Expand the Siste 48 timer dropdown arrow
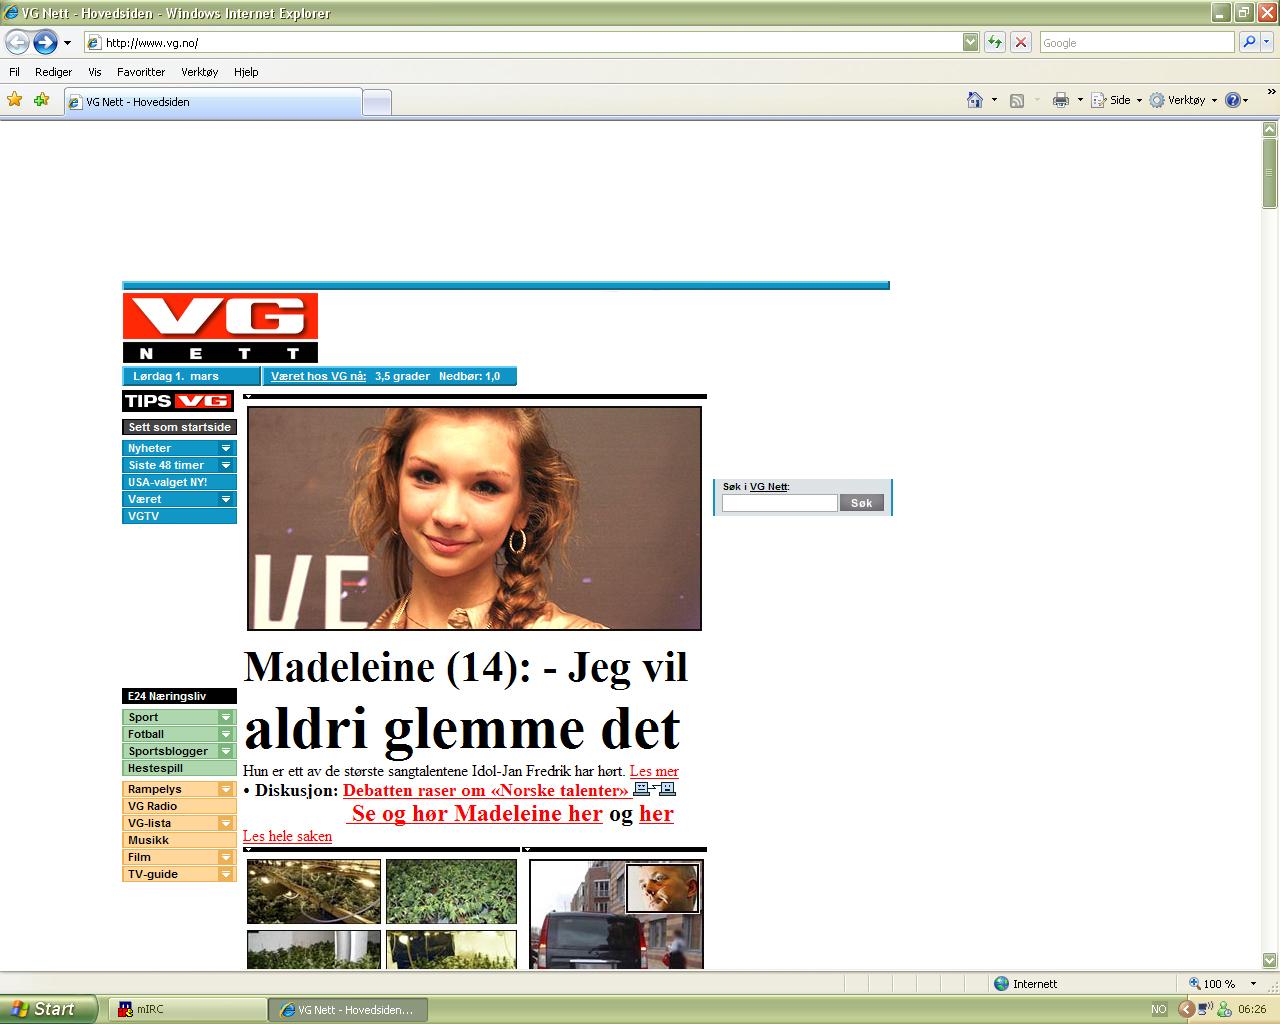This screenshot has width=1280, height=1024. tap(226, 465)
